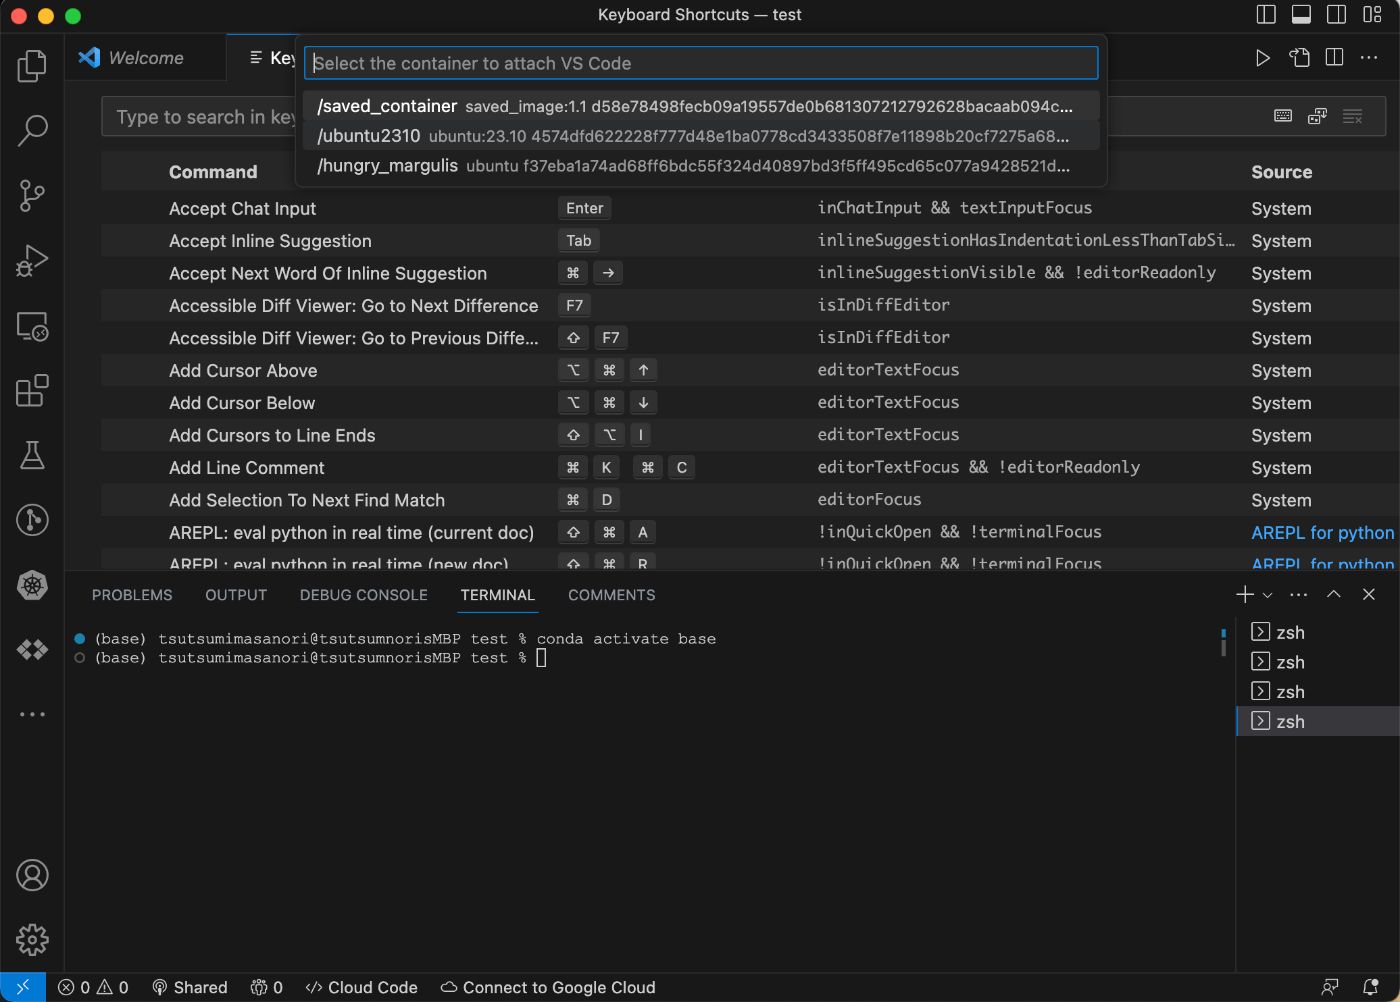The width and height of the screenshot is (1400, 1002).
Task: Maximize terminal panel with up chevron
Action: [1334, 594]
